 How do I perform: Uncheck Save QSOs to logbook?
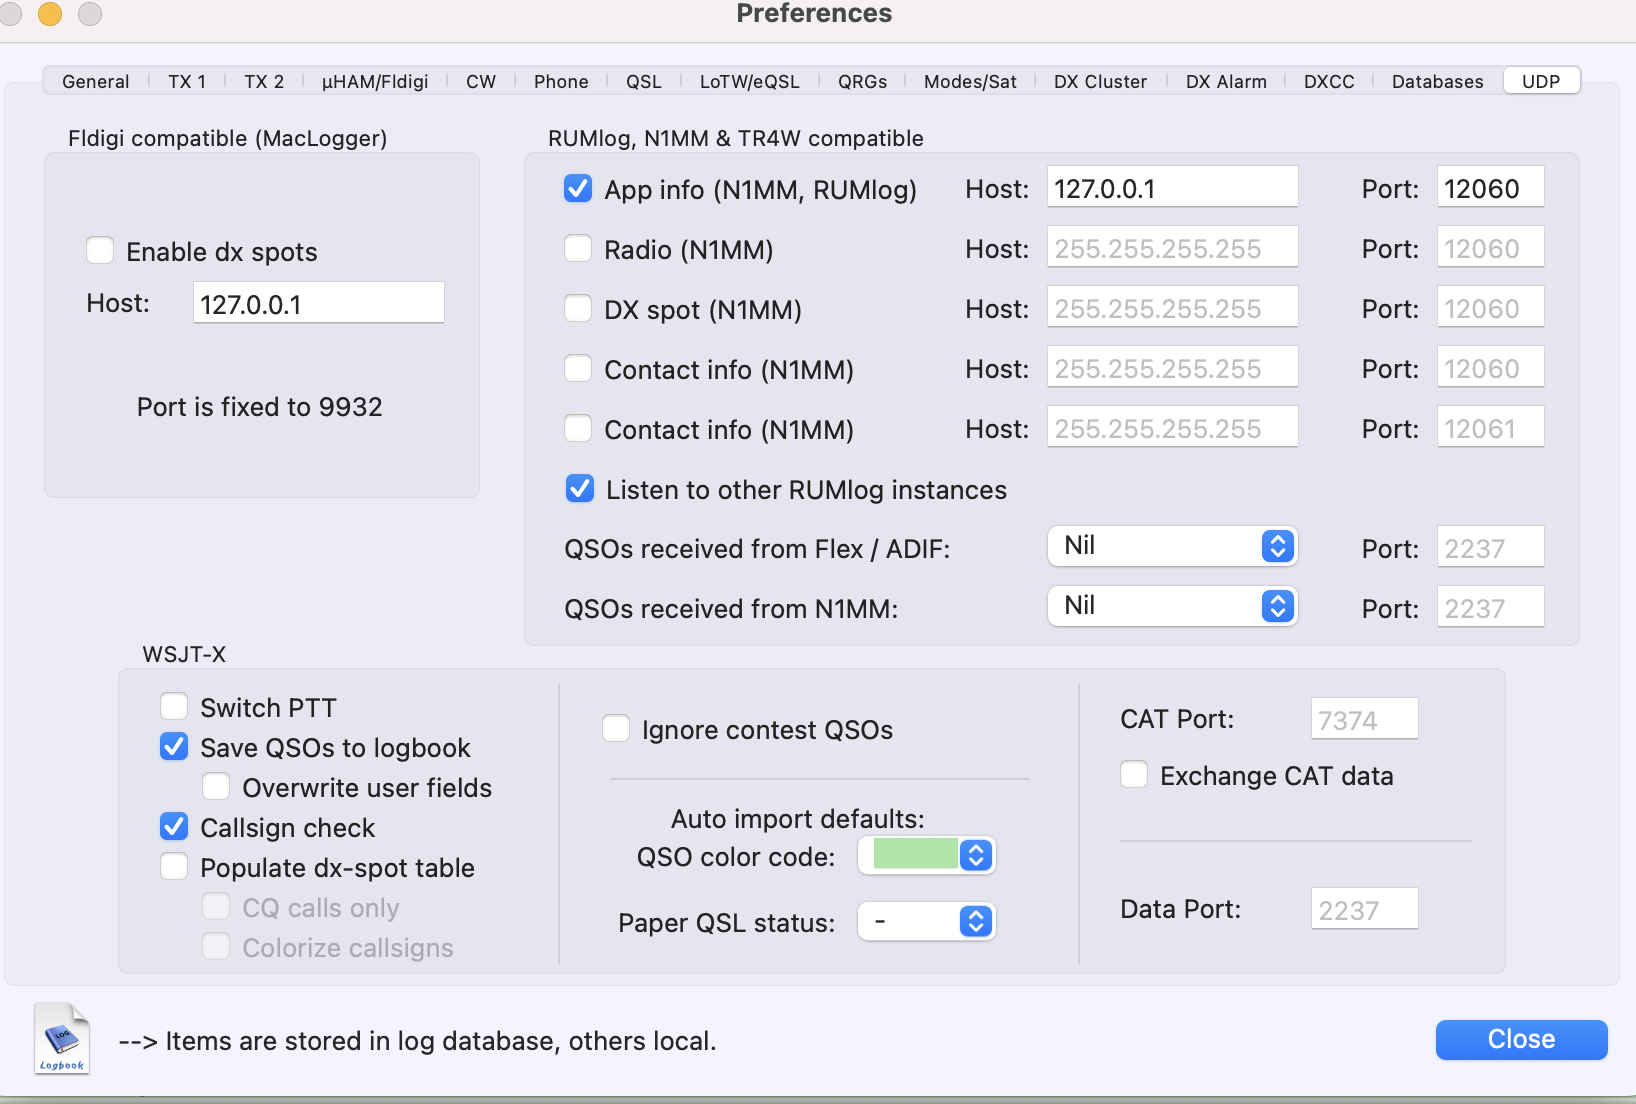click(174, 747)
